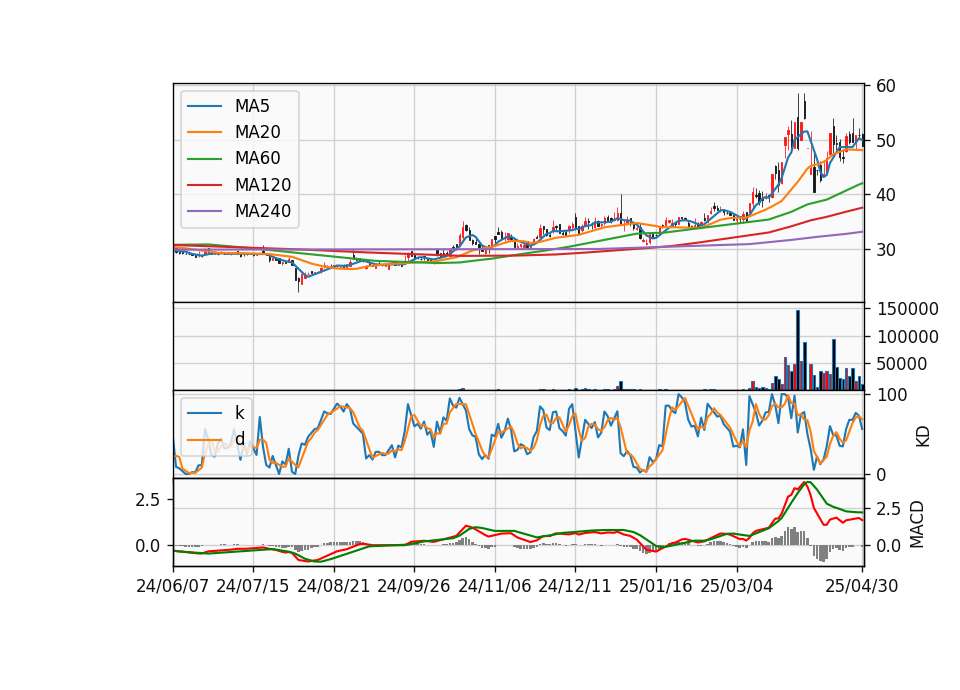Click the MA60 legend label
960x690 pixels.
click(258, 159)
